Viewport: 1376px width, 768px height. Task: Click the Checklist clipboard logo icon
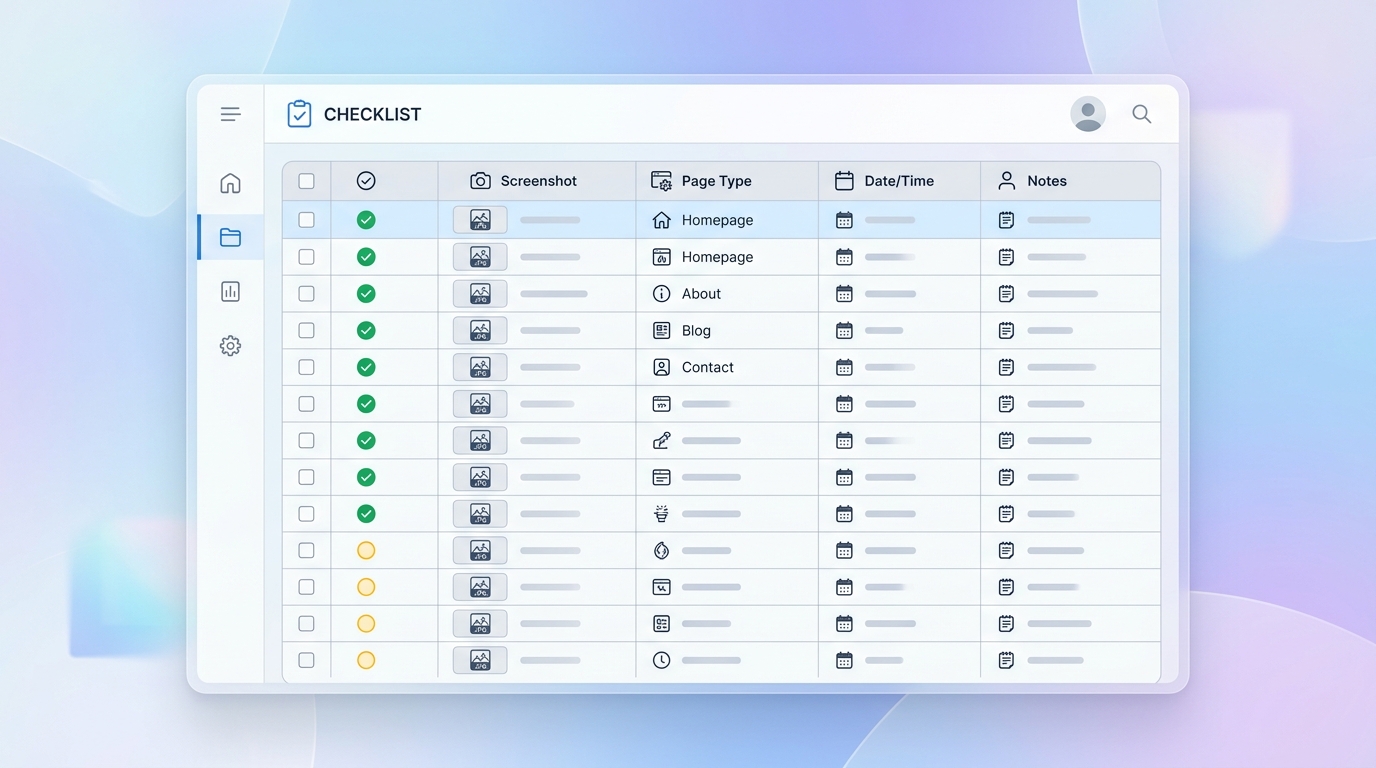299,114
